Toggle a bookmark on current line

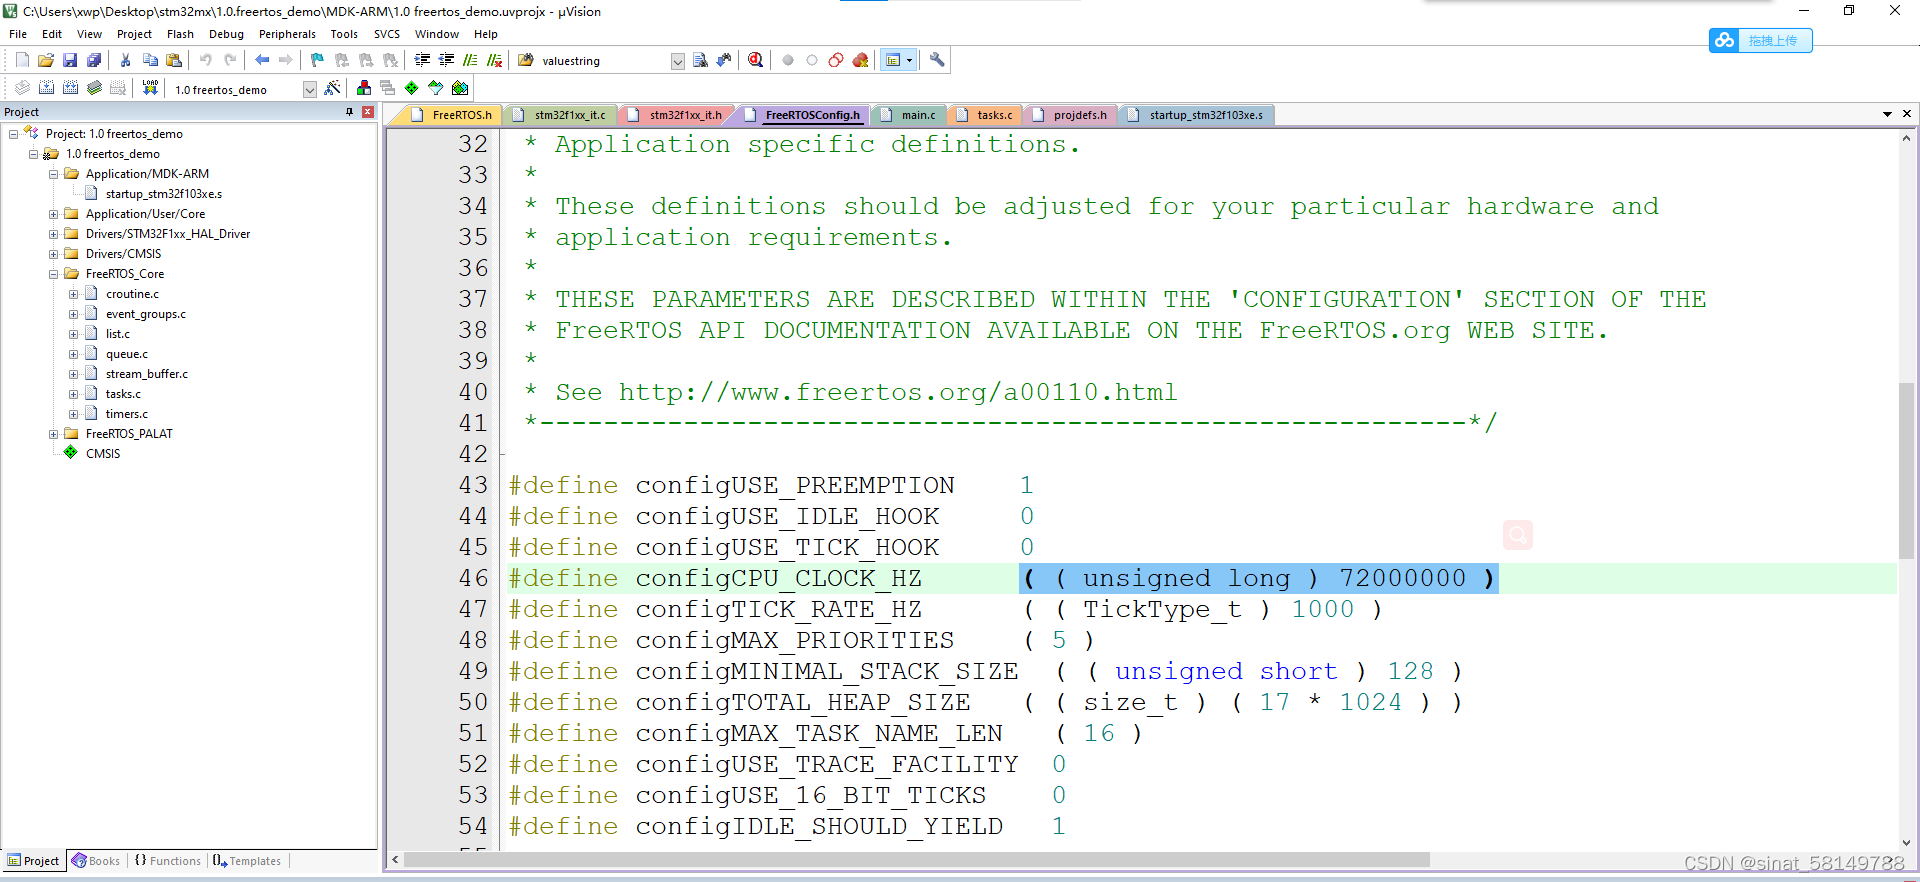pos(318,60)
